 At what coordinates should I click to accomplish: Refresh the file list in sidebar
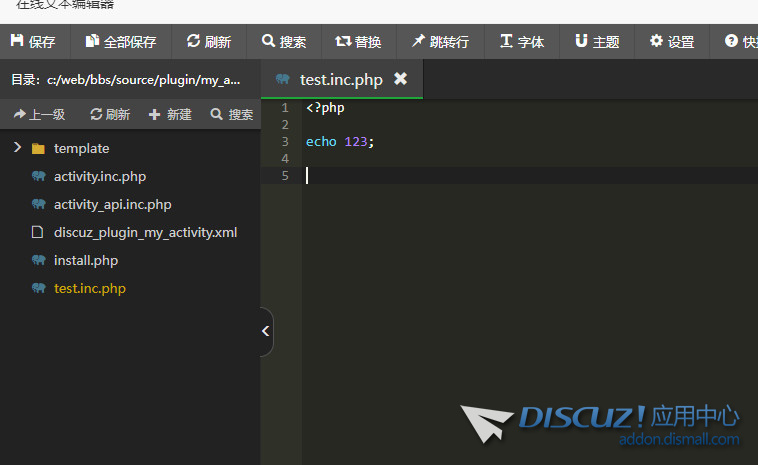(x=110, y=115)
